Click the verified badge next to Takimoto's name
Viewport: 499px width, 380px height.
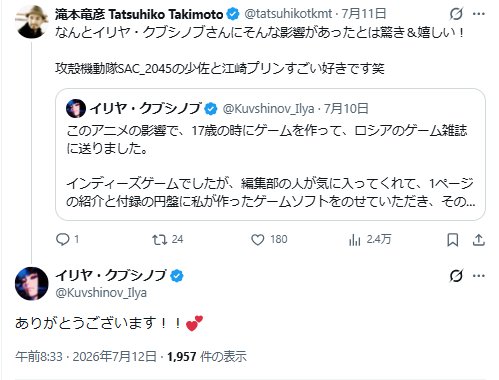(x=233, y=14)
